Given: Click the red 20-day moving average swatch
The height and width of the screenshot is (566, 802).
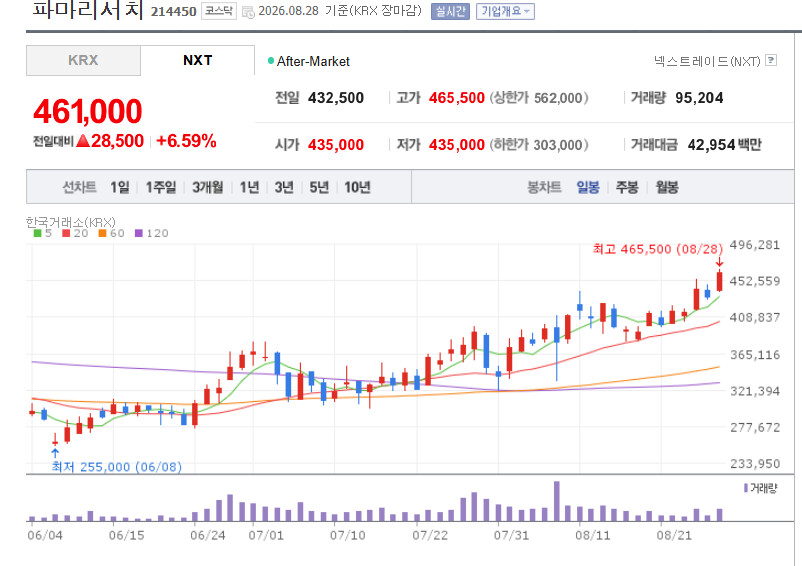Looking at the screenshot, I should [x=66, y=233].
